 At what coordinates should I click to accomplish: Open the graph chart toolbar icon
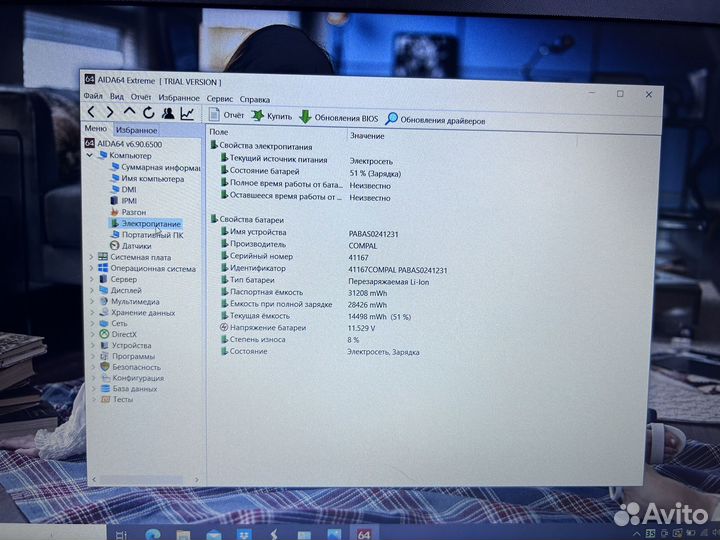[x=187, y=113]
